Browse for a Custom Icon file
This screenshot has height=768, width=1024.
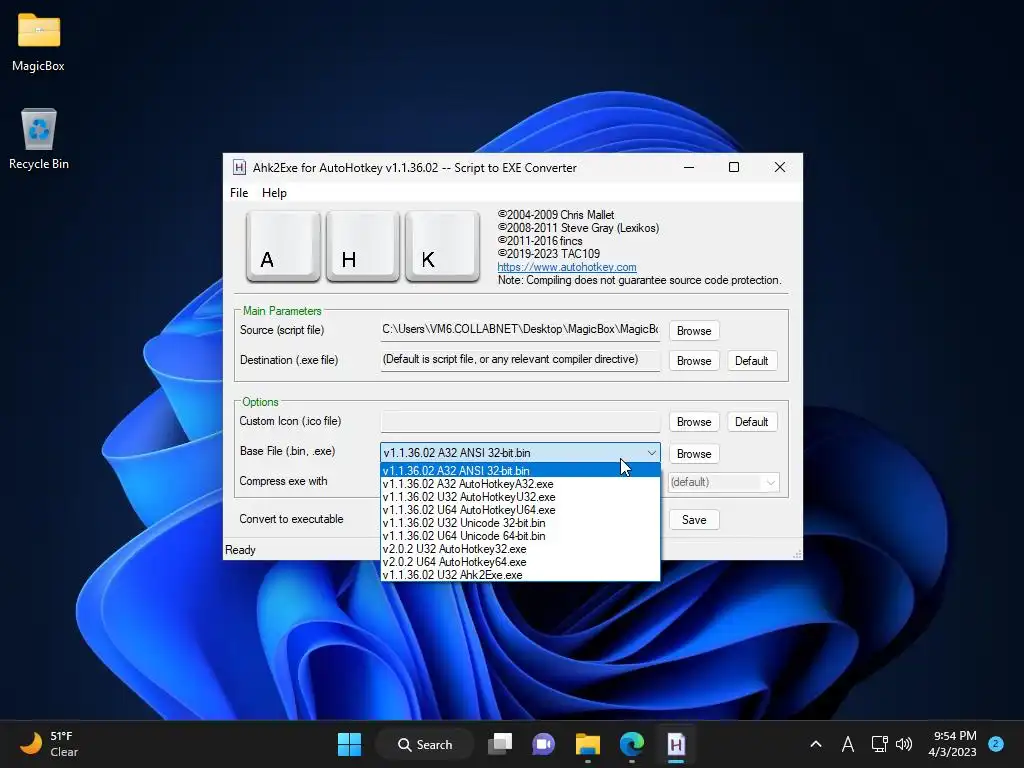[694, 422]
